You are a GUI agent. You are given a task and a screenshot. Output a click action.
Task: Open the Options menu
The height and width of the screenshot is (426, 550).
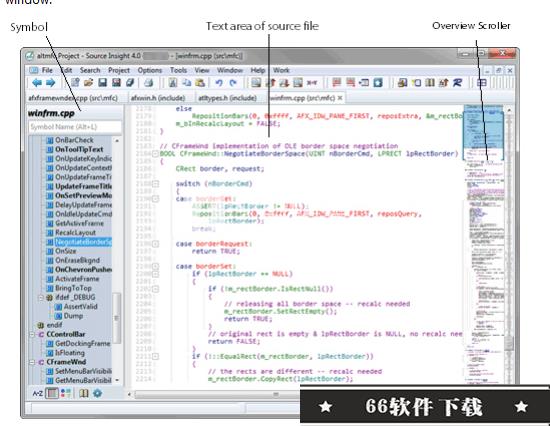coord(150,70)
